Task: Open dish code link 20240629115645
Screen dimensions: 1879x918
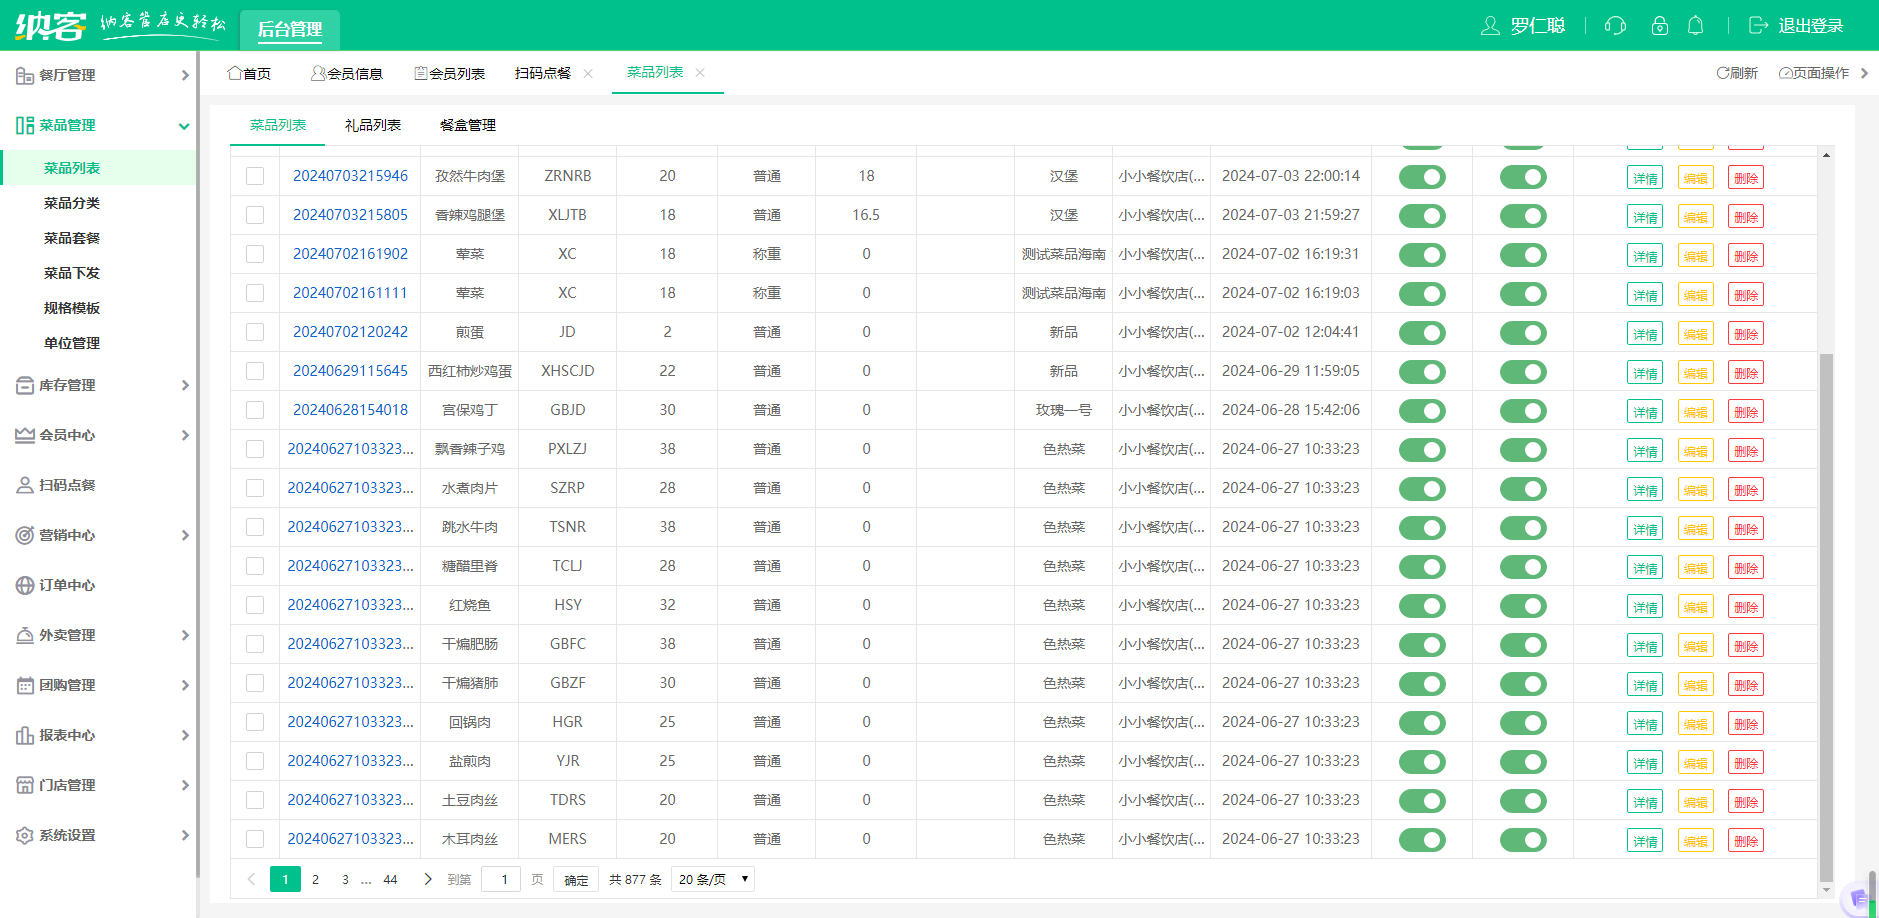Action: point(350,371)
